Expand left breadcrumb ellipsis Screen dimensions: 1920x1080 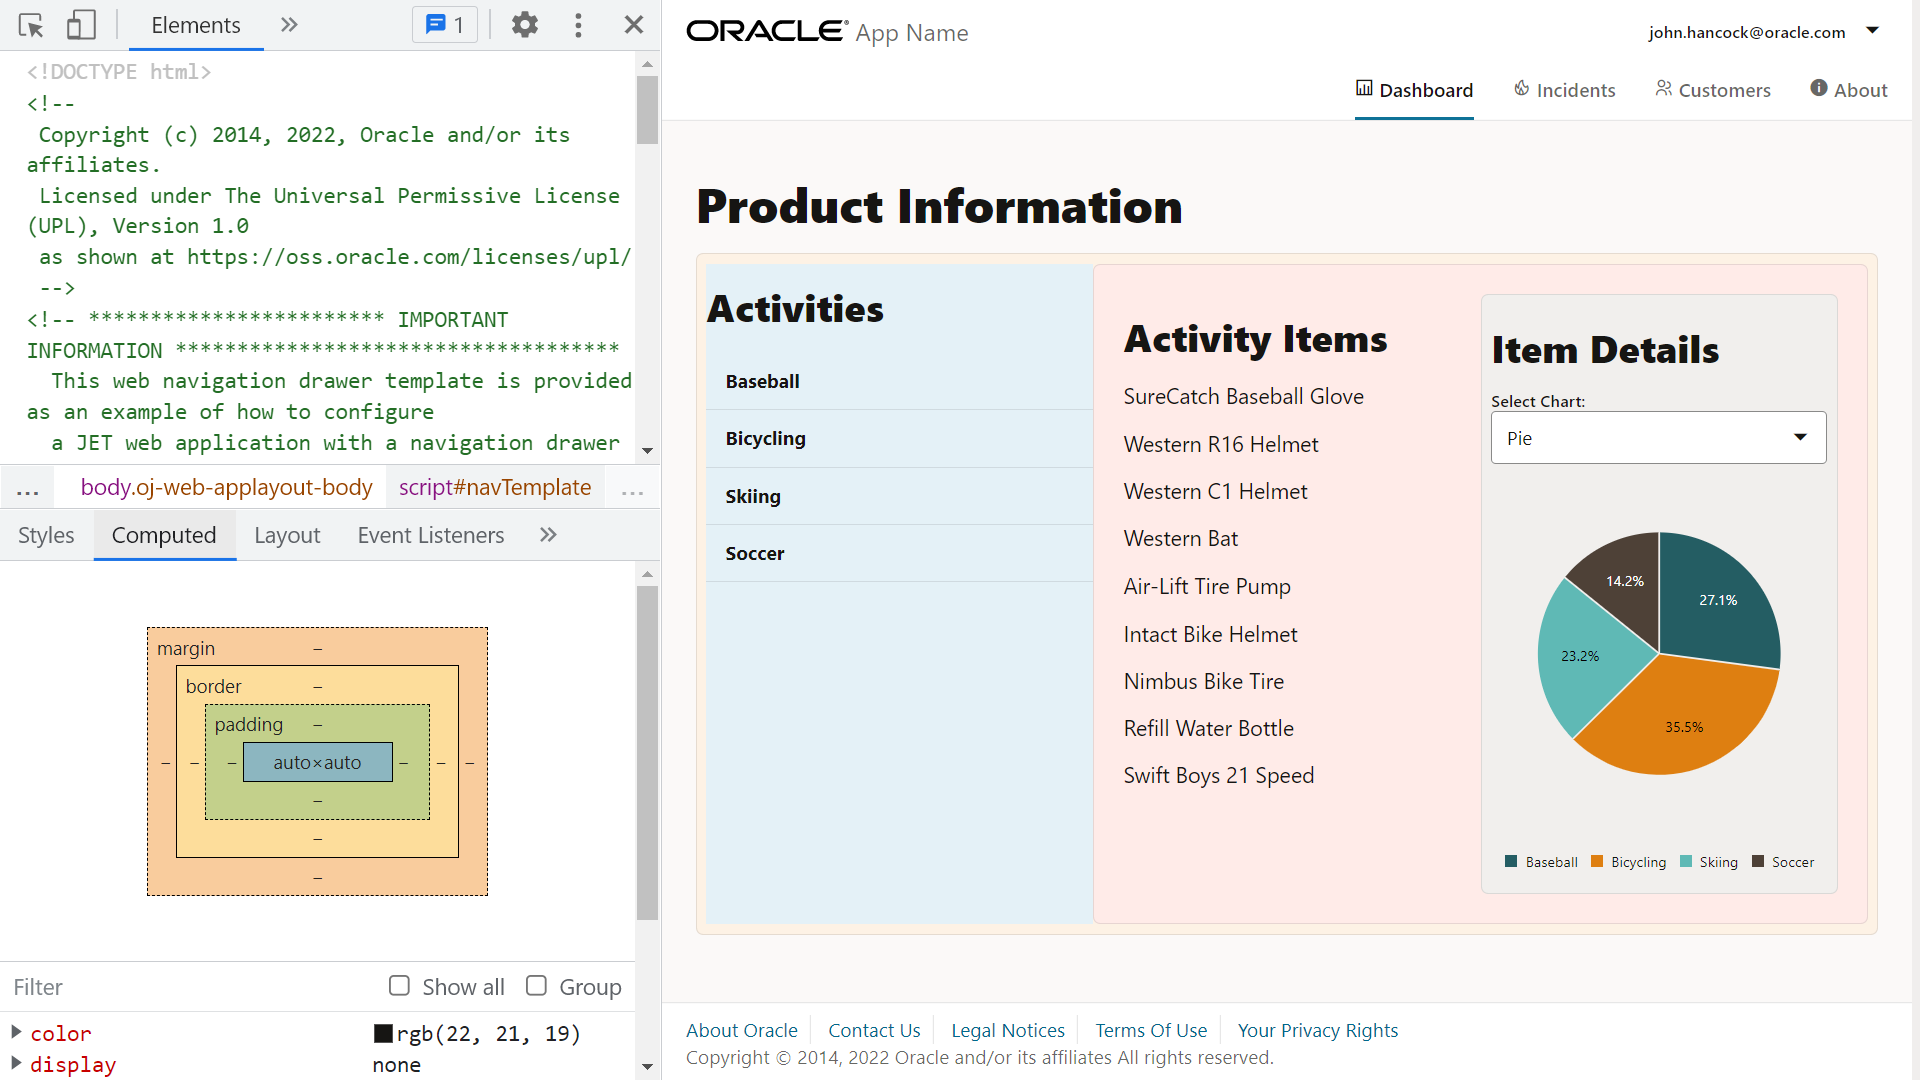[28, 489]
